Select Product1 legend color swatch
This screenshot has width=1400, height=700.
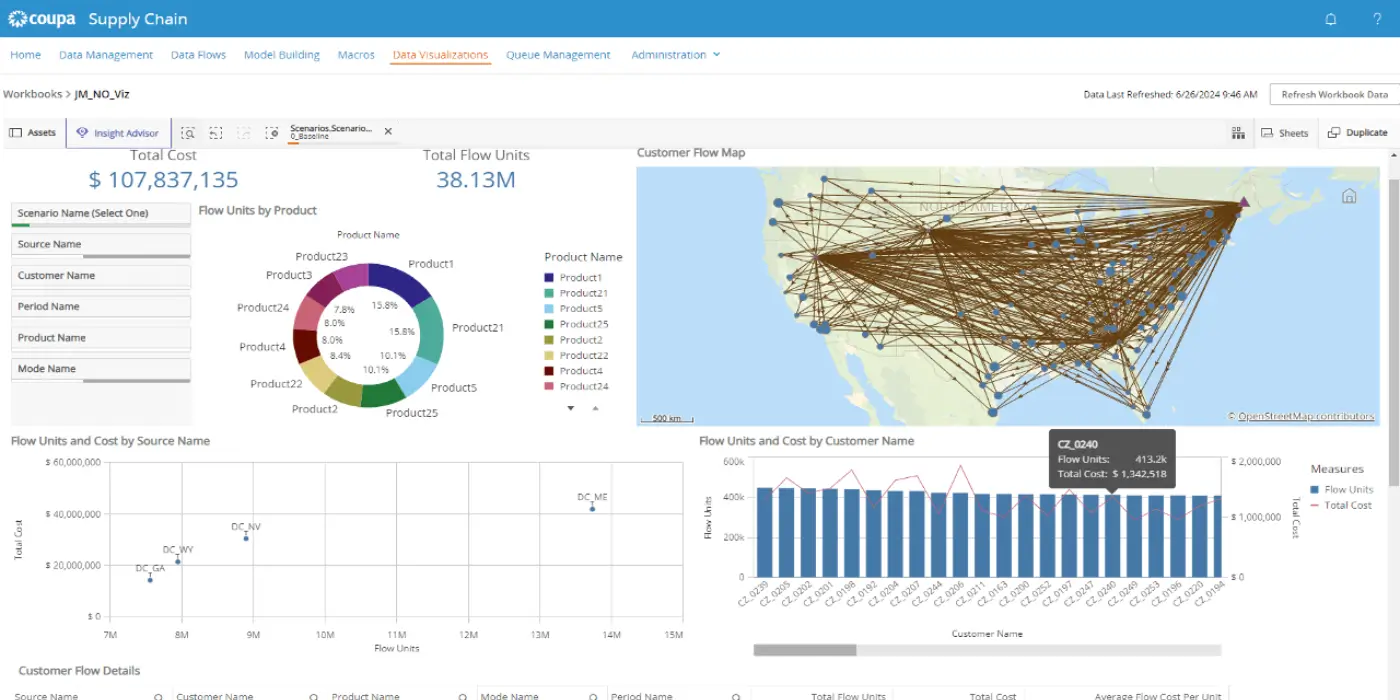point(549,278)
